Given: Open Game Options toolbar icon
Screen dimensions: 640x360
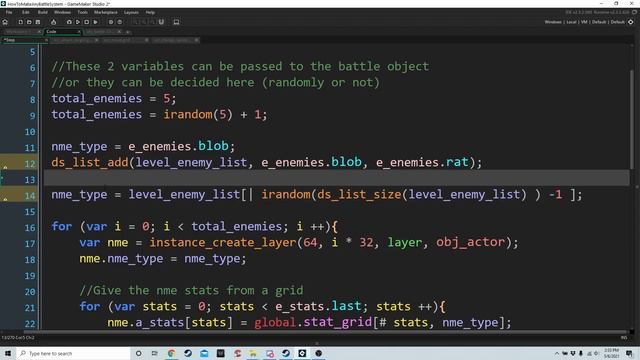Looking at the screenshot, I should pyautogui.click(x=111, y=22).
